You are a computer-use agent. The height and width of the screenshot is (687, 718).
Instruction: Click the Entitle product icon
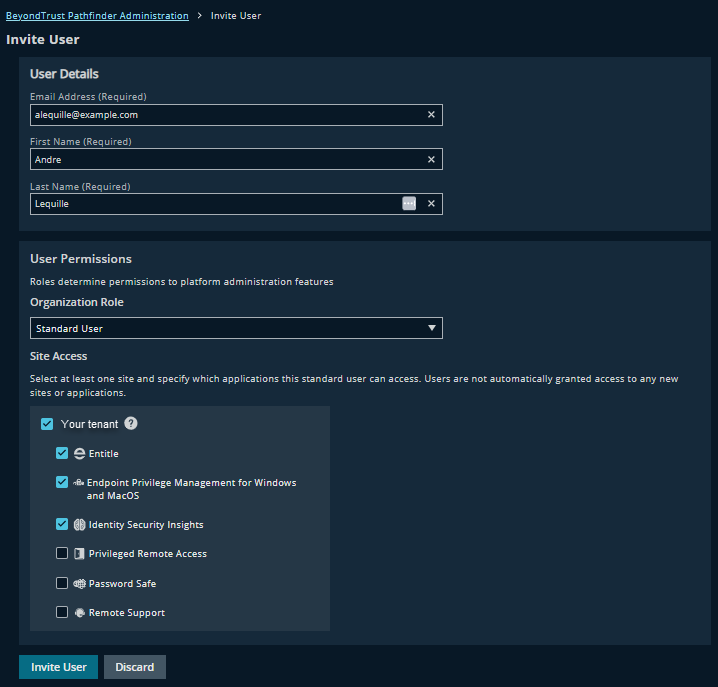pos(80,453)
